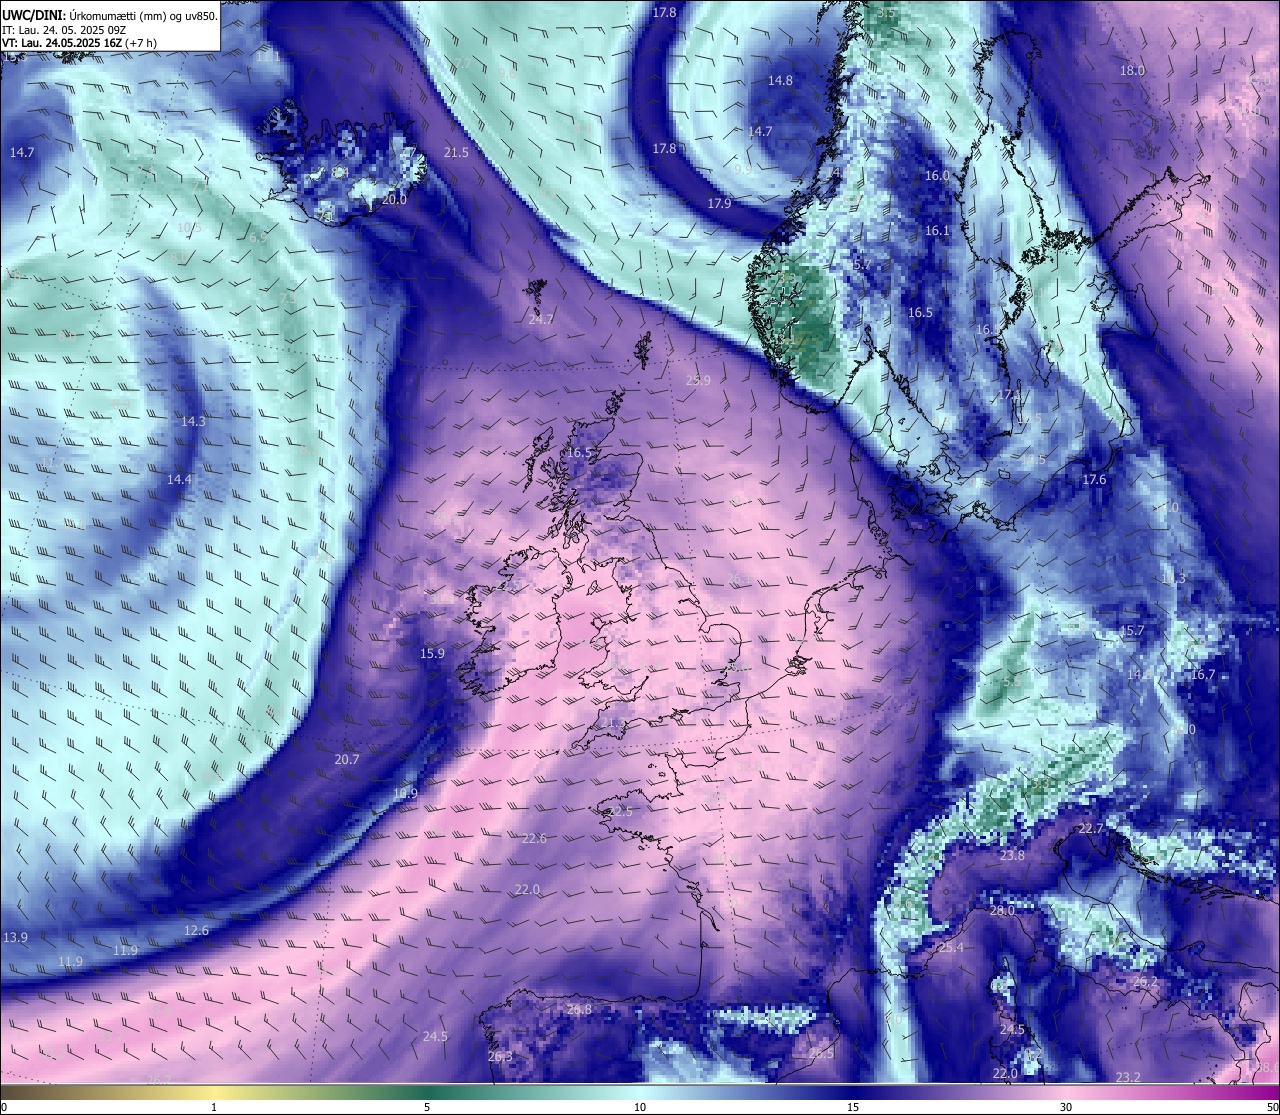Screen dimensions: 1280x1115
Task: Click the '1' tick on the color scale
Action: point(214,1107)
